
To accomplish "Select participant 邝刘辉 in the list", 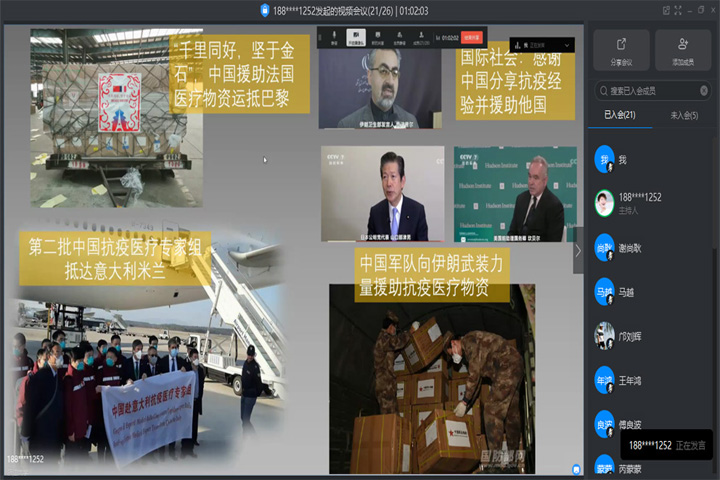I will 652,336.
